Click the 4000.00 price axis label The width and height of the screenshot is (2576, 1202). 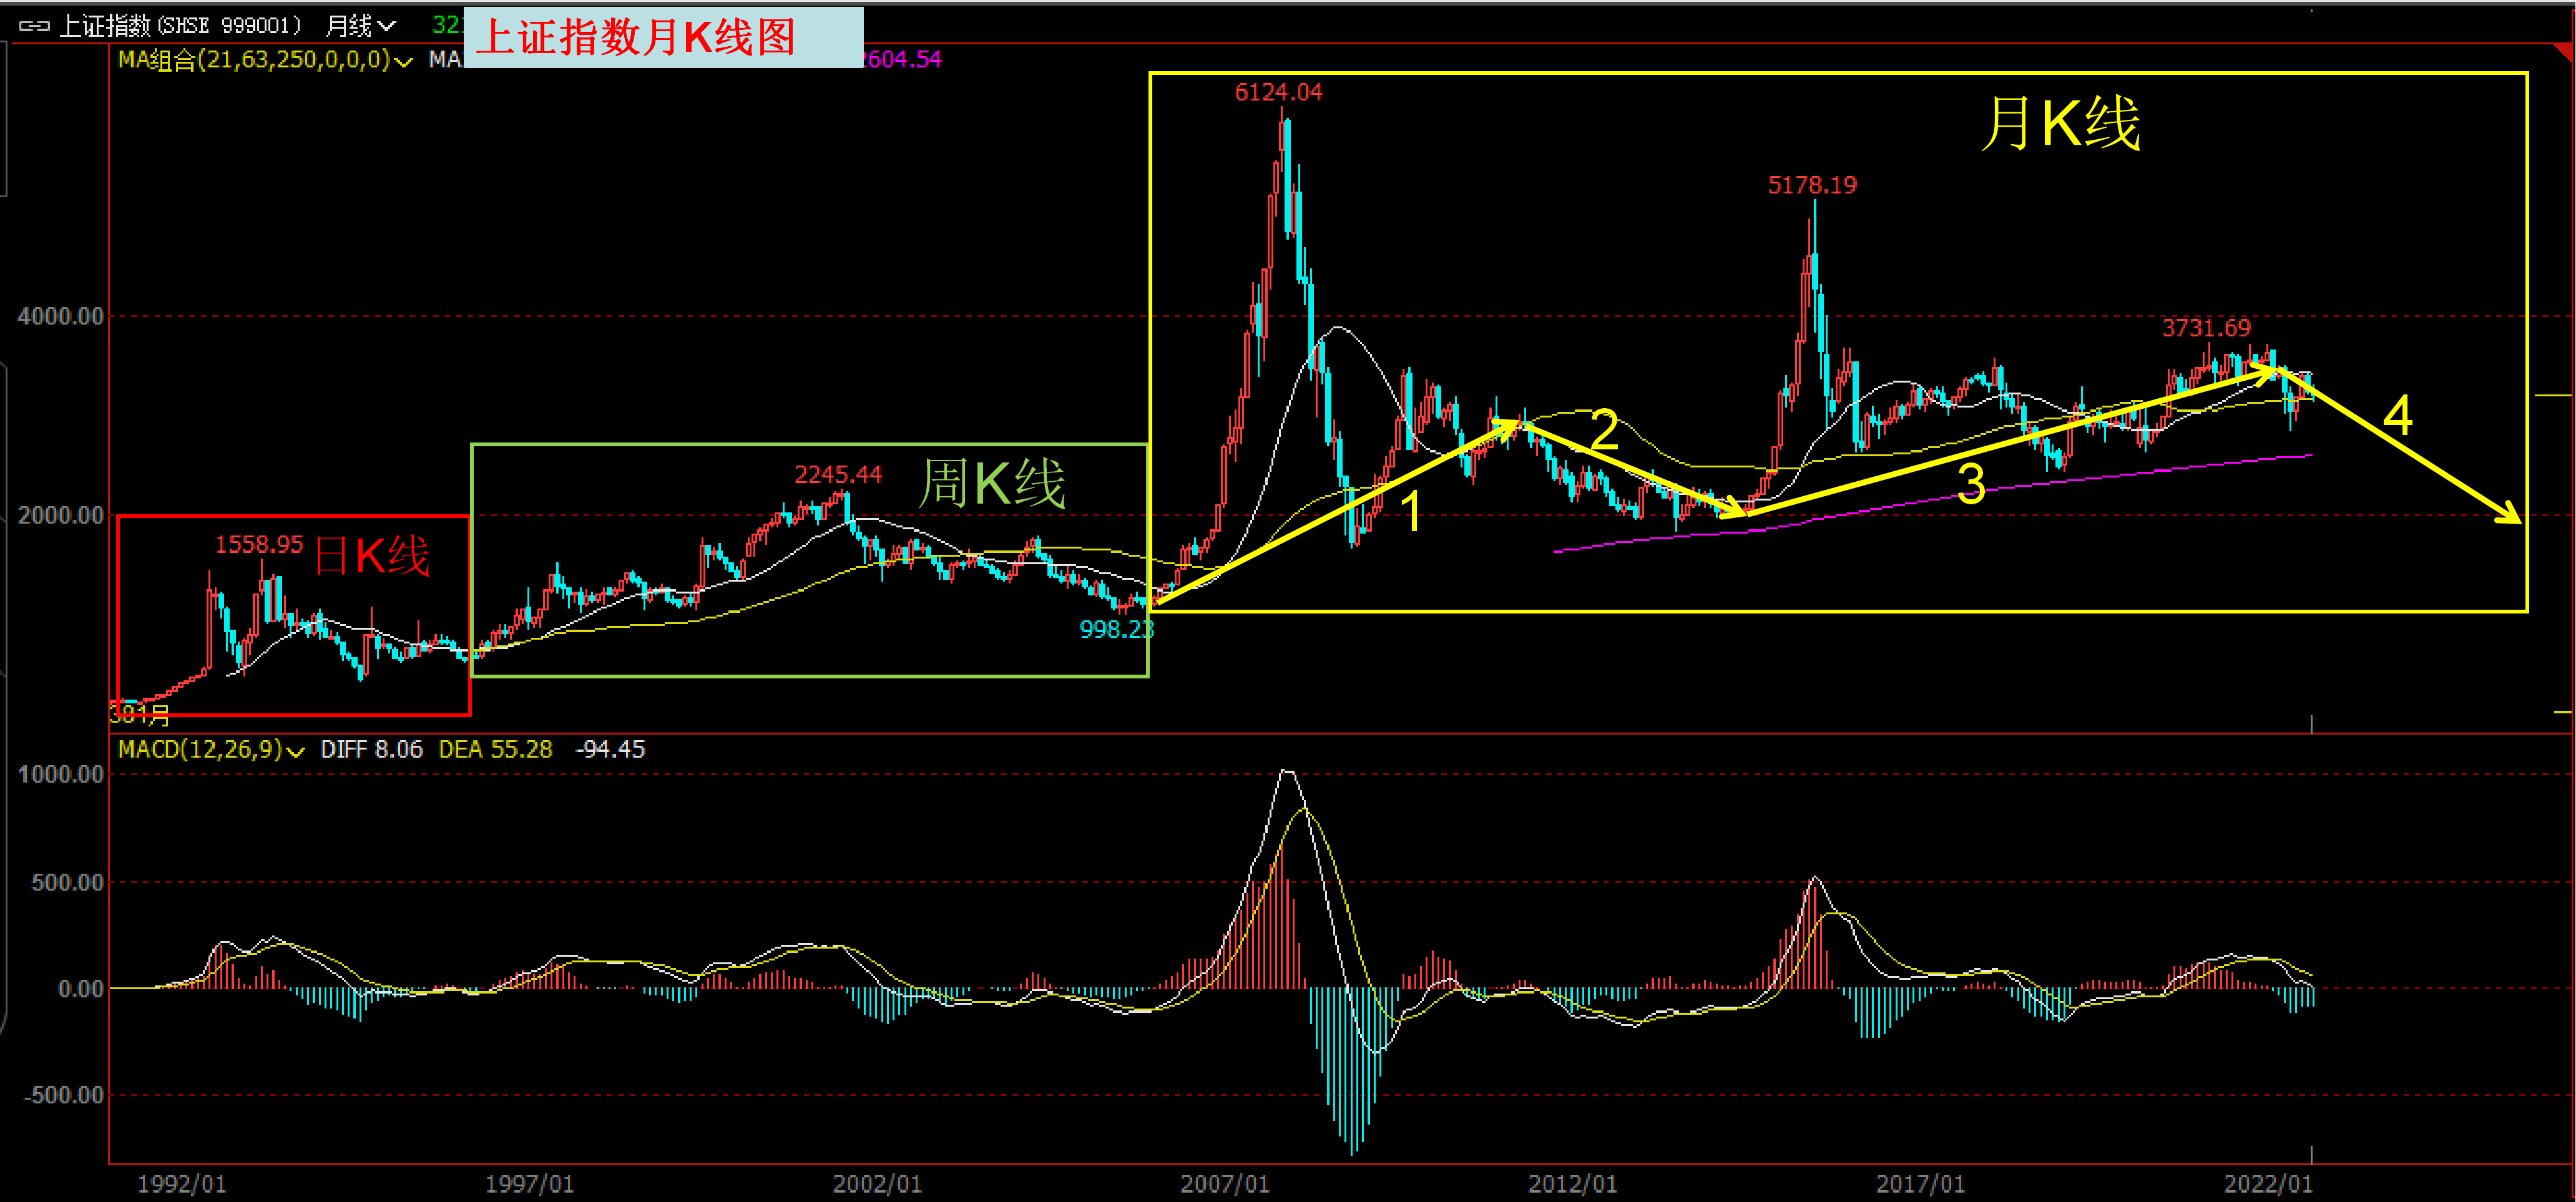point(61,317)
